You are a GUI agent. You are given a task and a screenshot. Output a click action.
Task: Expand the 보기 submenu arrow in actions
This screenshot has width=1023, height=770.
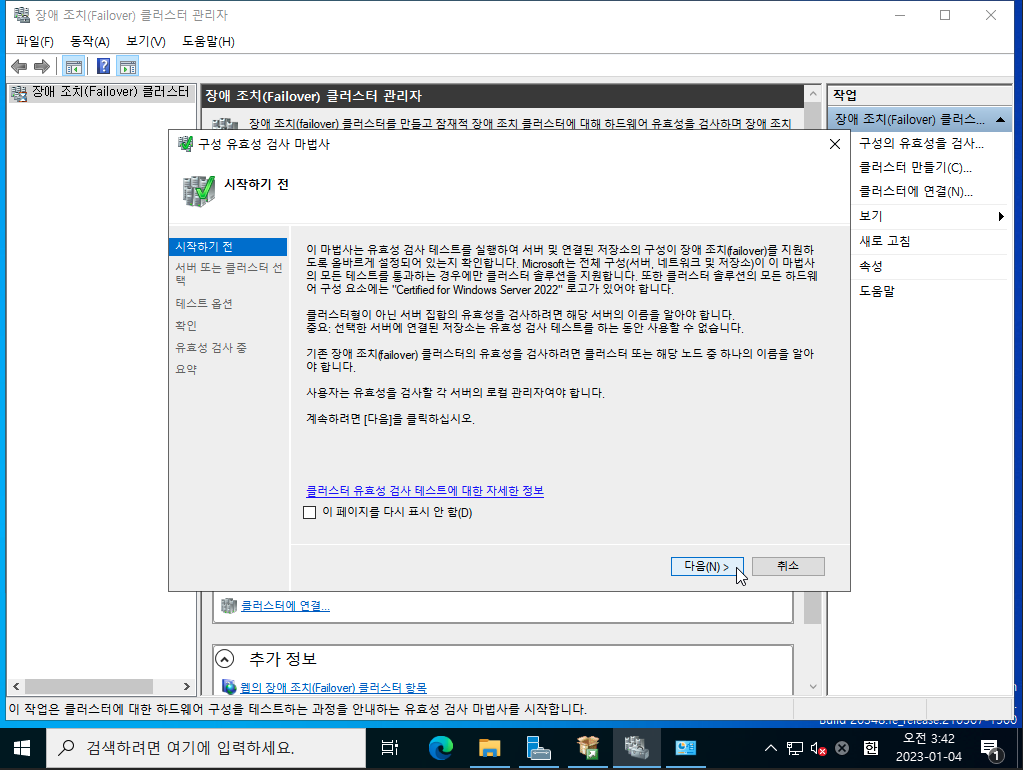1001,217
